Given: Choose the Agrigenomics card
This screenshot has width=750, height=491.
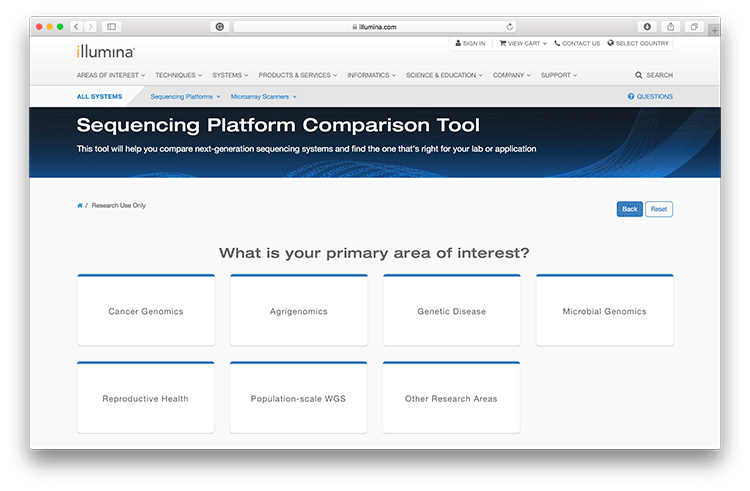Looking at the screenshot, I should (299, 310).
